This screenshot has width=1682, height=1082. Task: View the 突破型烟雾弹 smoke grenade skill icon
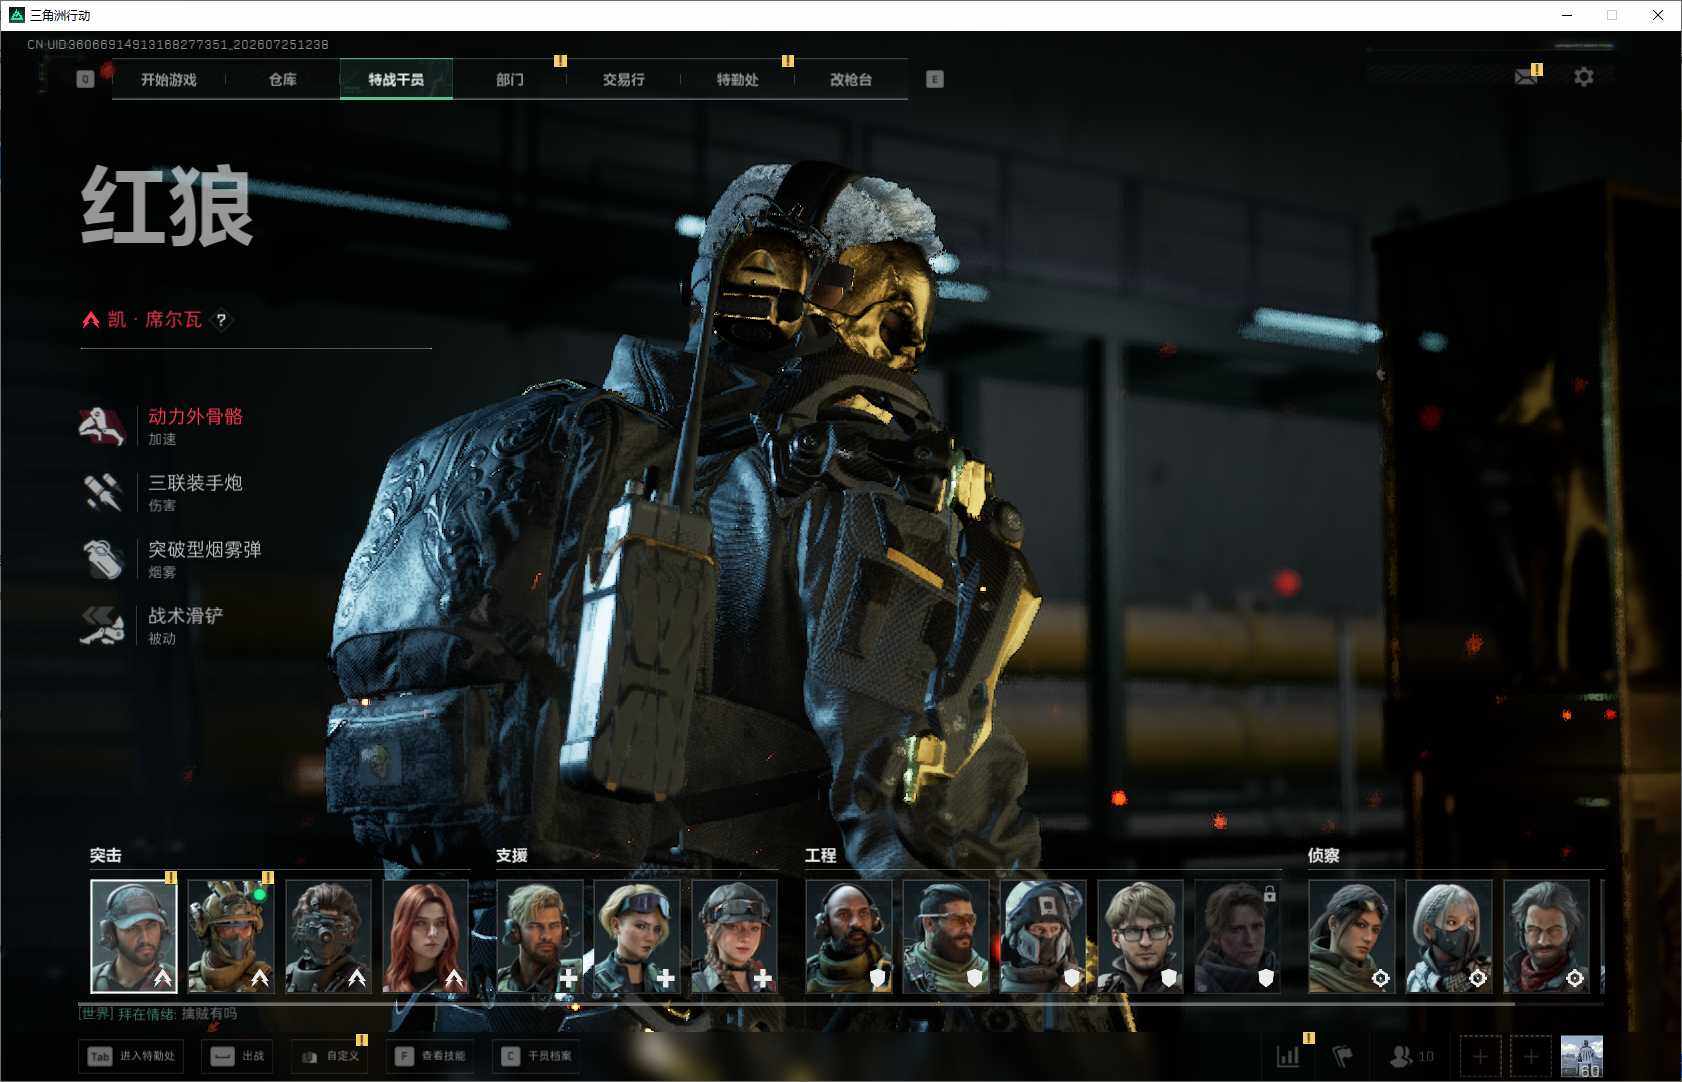102,559
